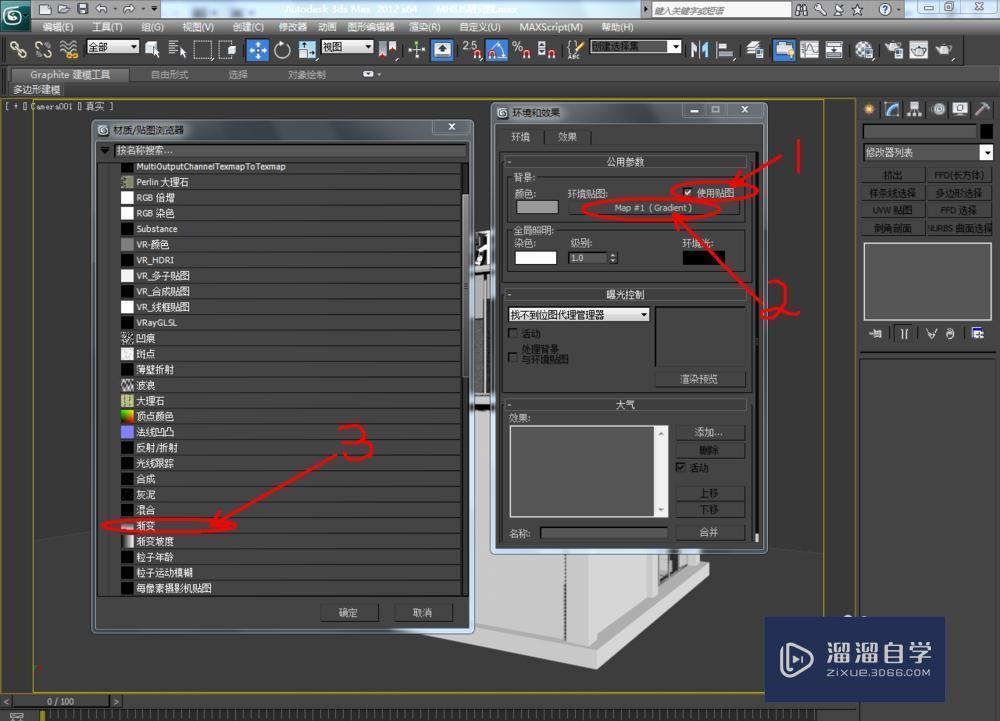Open the exposure control dropdown 找不到位图代理管理器

tap(580, 313)
